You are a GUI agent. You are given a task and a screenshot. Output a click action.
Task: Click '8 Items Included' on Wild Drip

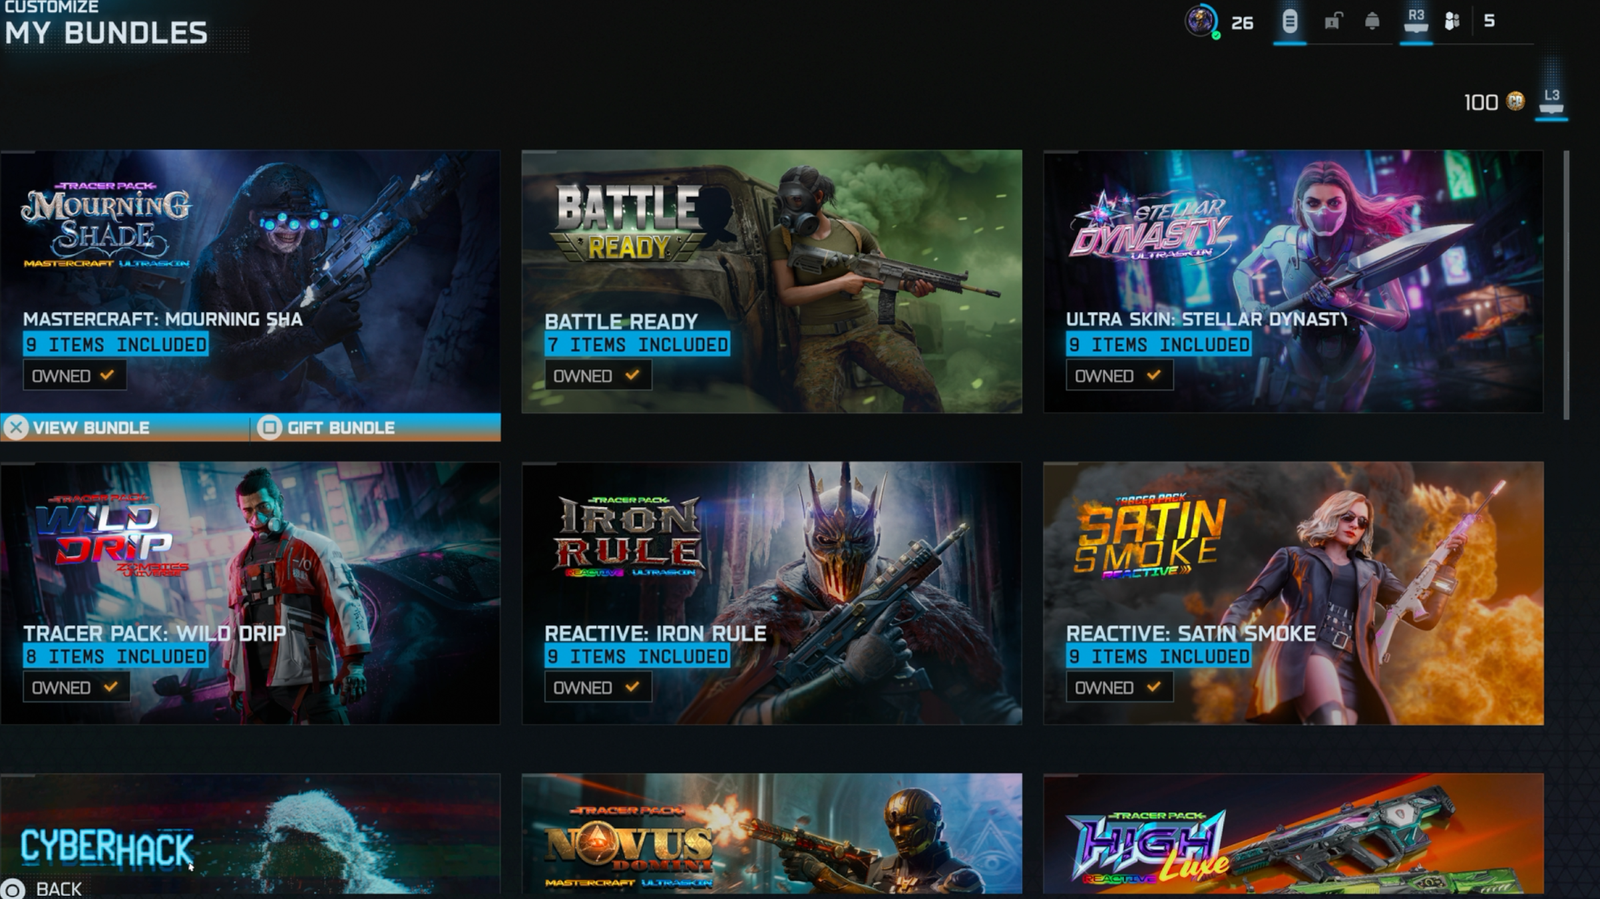coord(116,656)
